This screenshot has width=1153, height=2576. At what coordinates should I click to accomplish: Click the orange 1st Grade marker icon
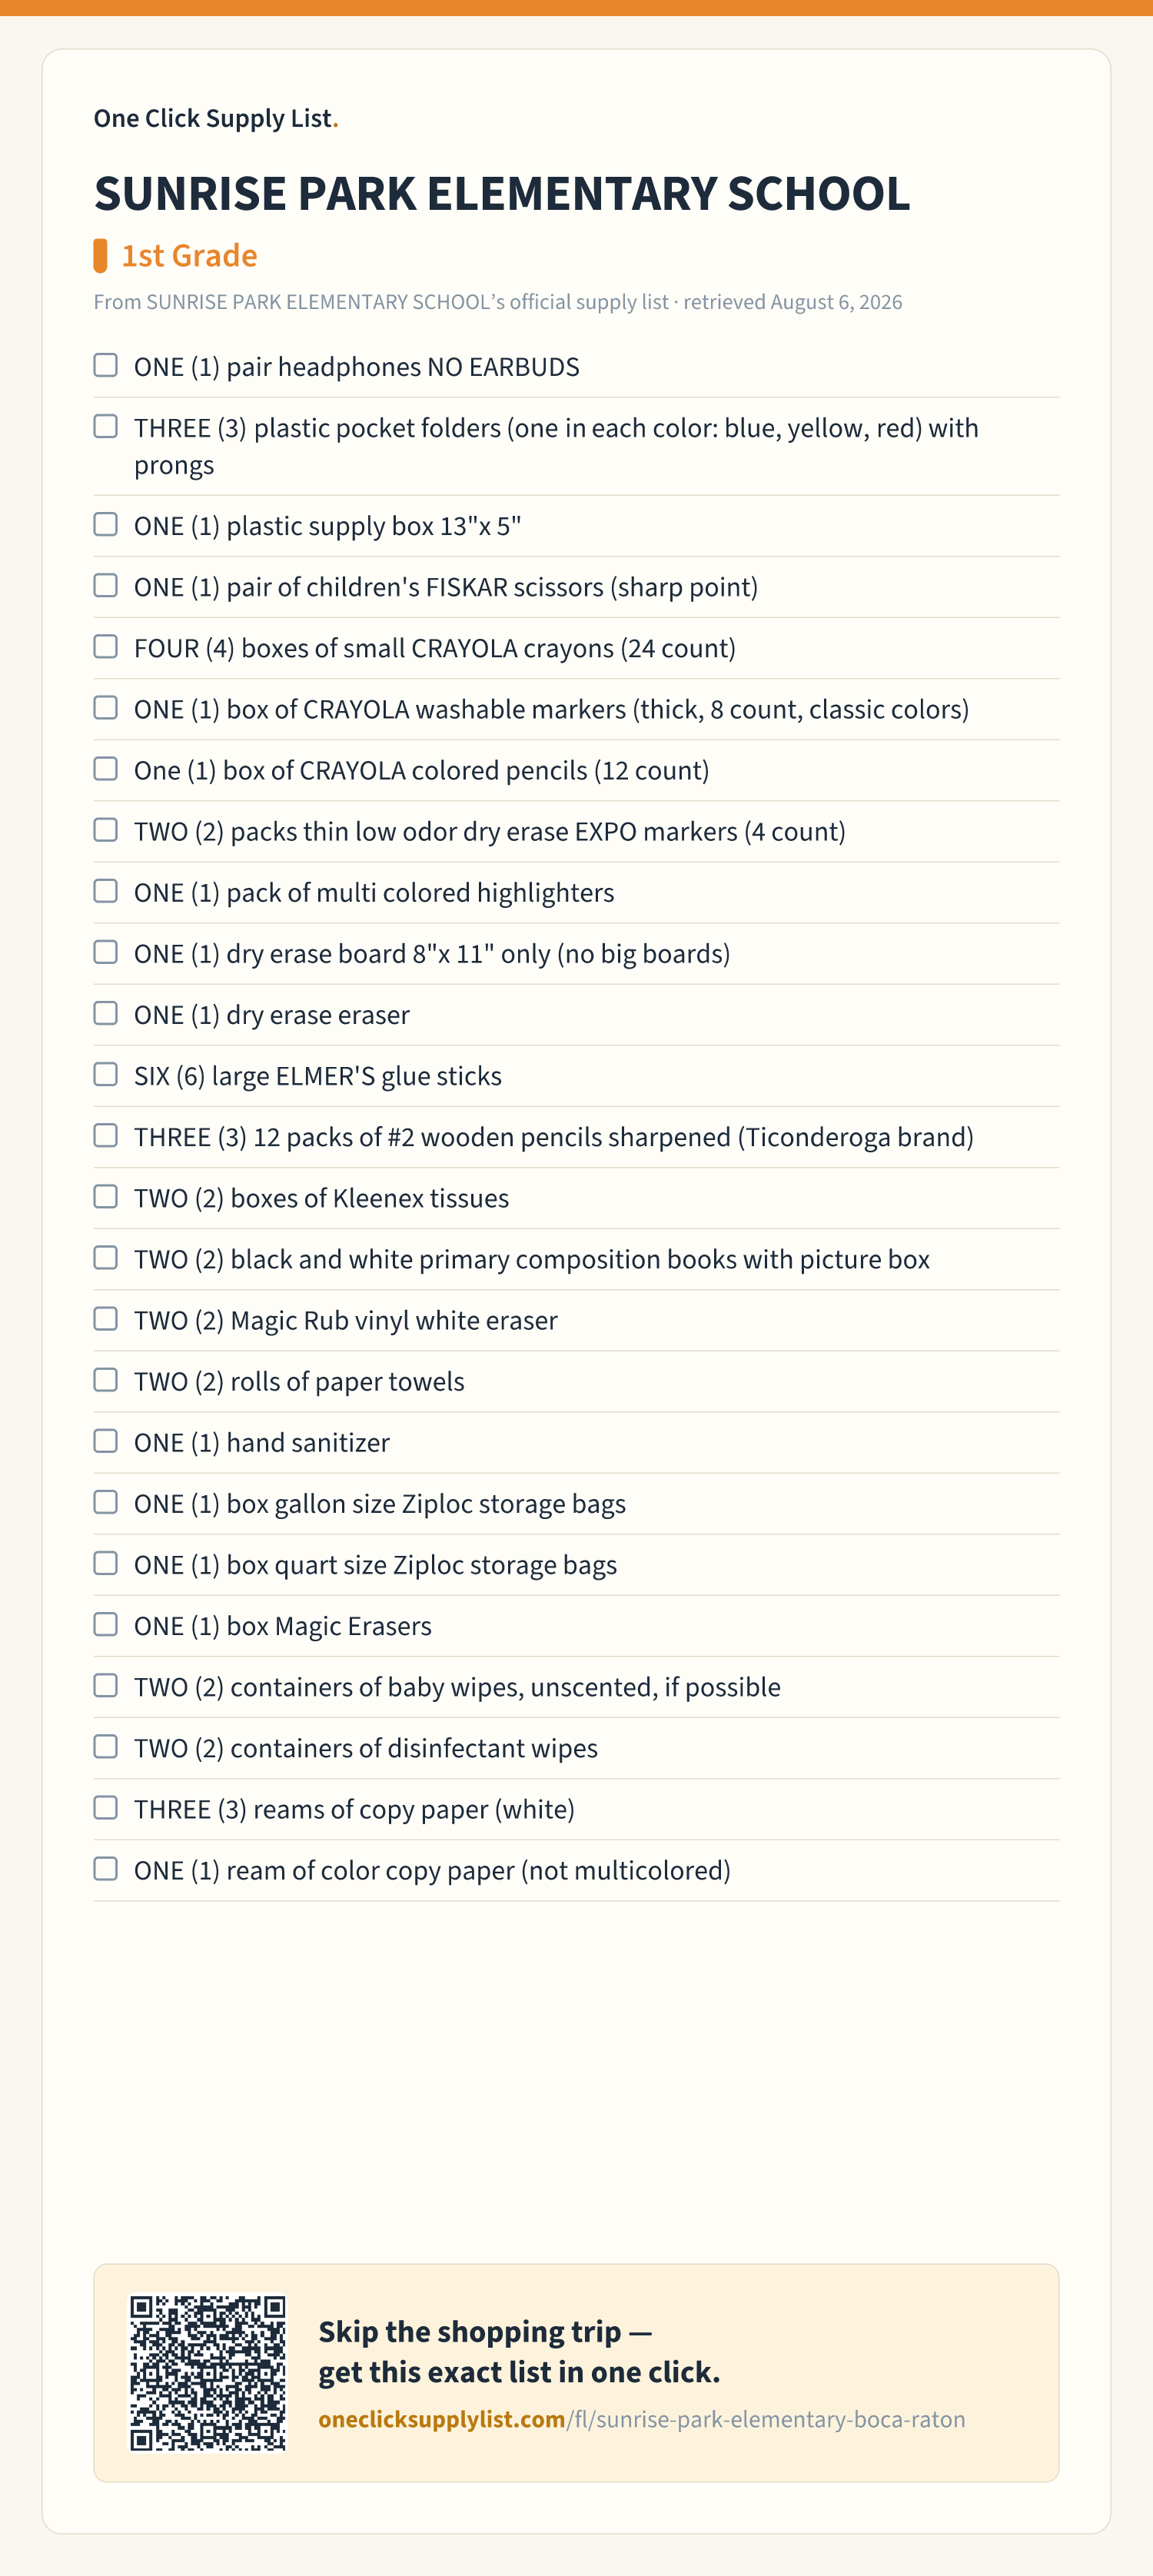click(x=100, y=256)
